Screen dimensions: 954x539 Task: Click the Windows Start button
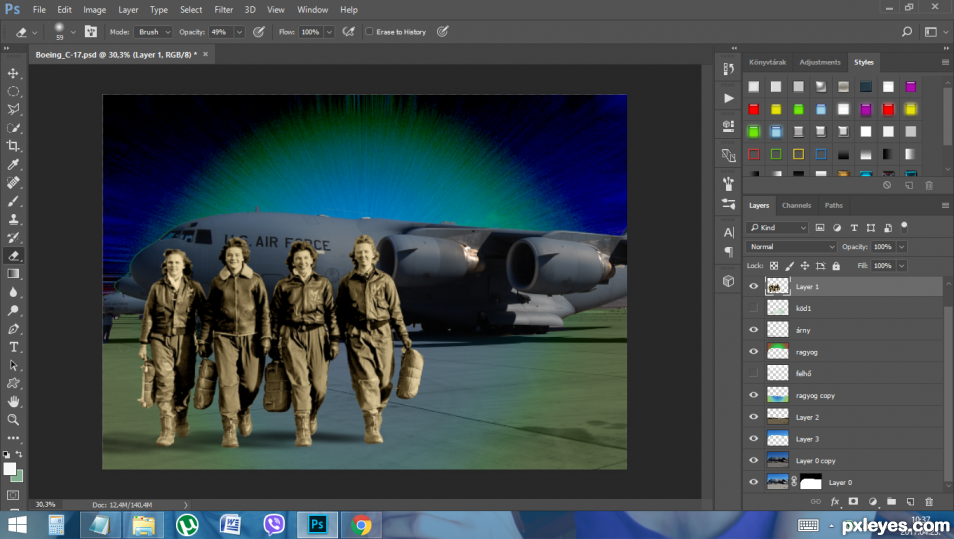coord(17,524)
